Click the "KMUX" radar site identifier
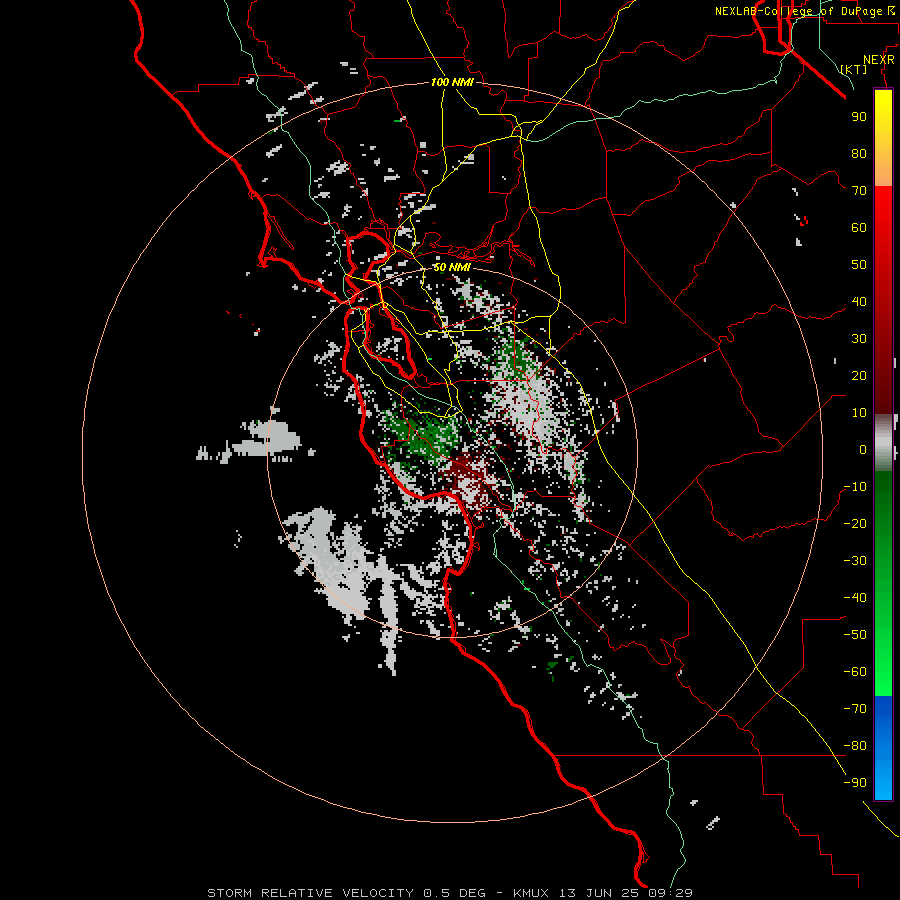The width and height of the screenshot is (900, 900). 531,893
